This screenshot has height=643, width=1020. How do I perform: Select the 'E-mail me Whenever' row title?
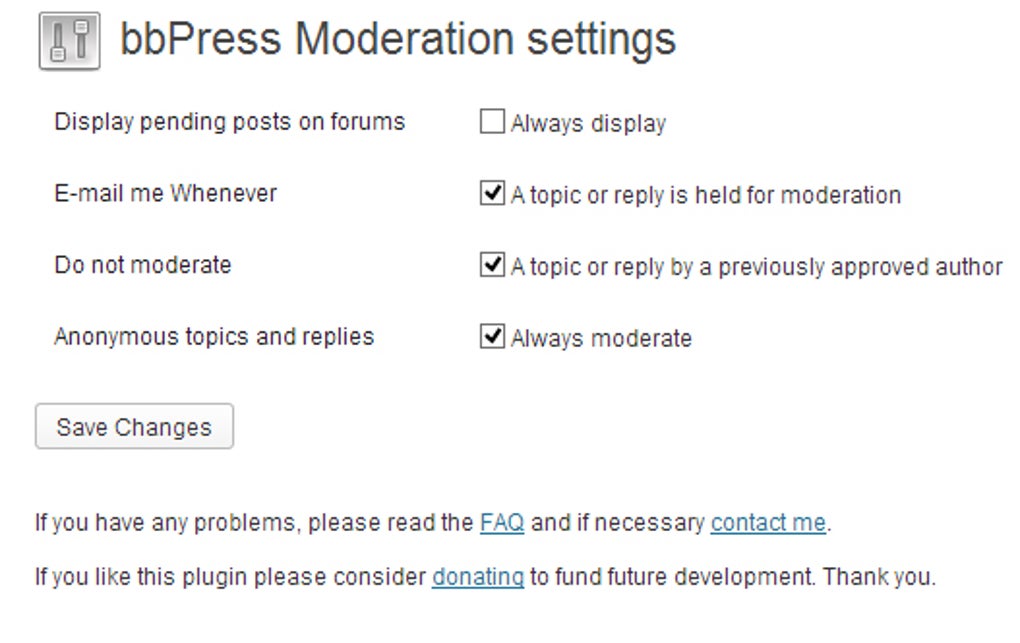(165, 193)
